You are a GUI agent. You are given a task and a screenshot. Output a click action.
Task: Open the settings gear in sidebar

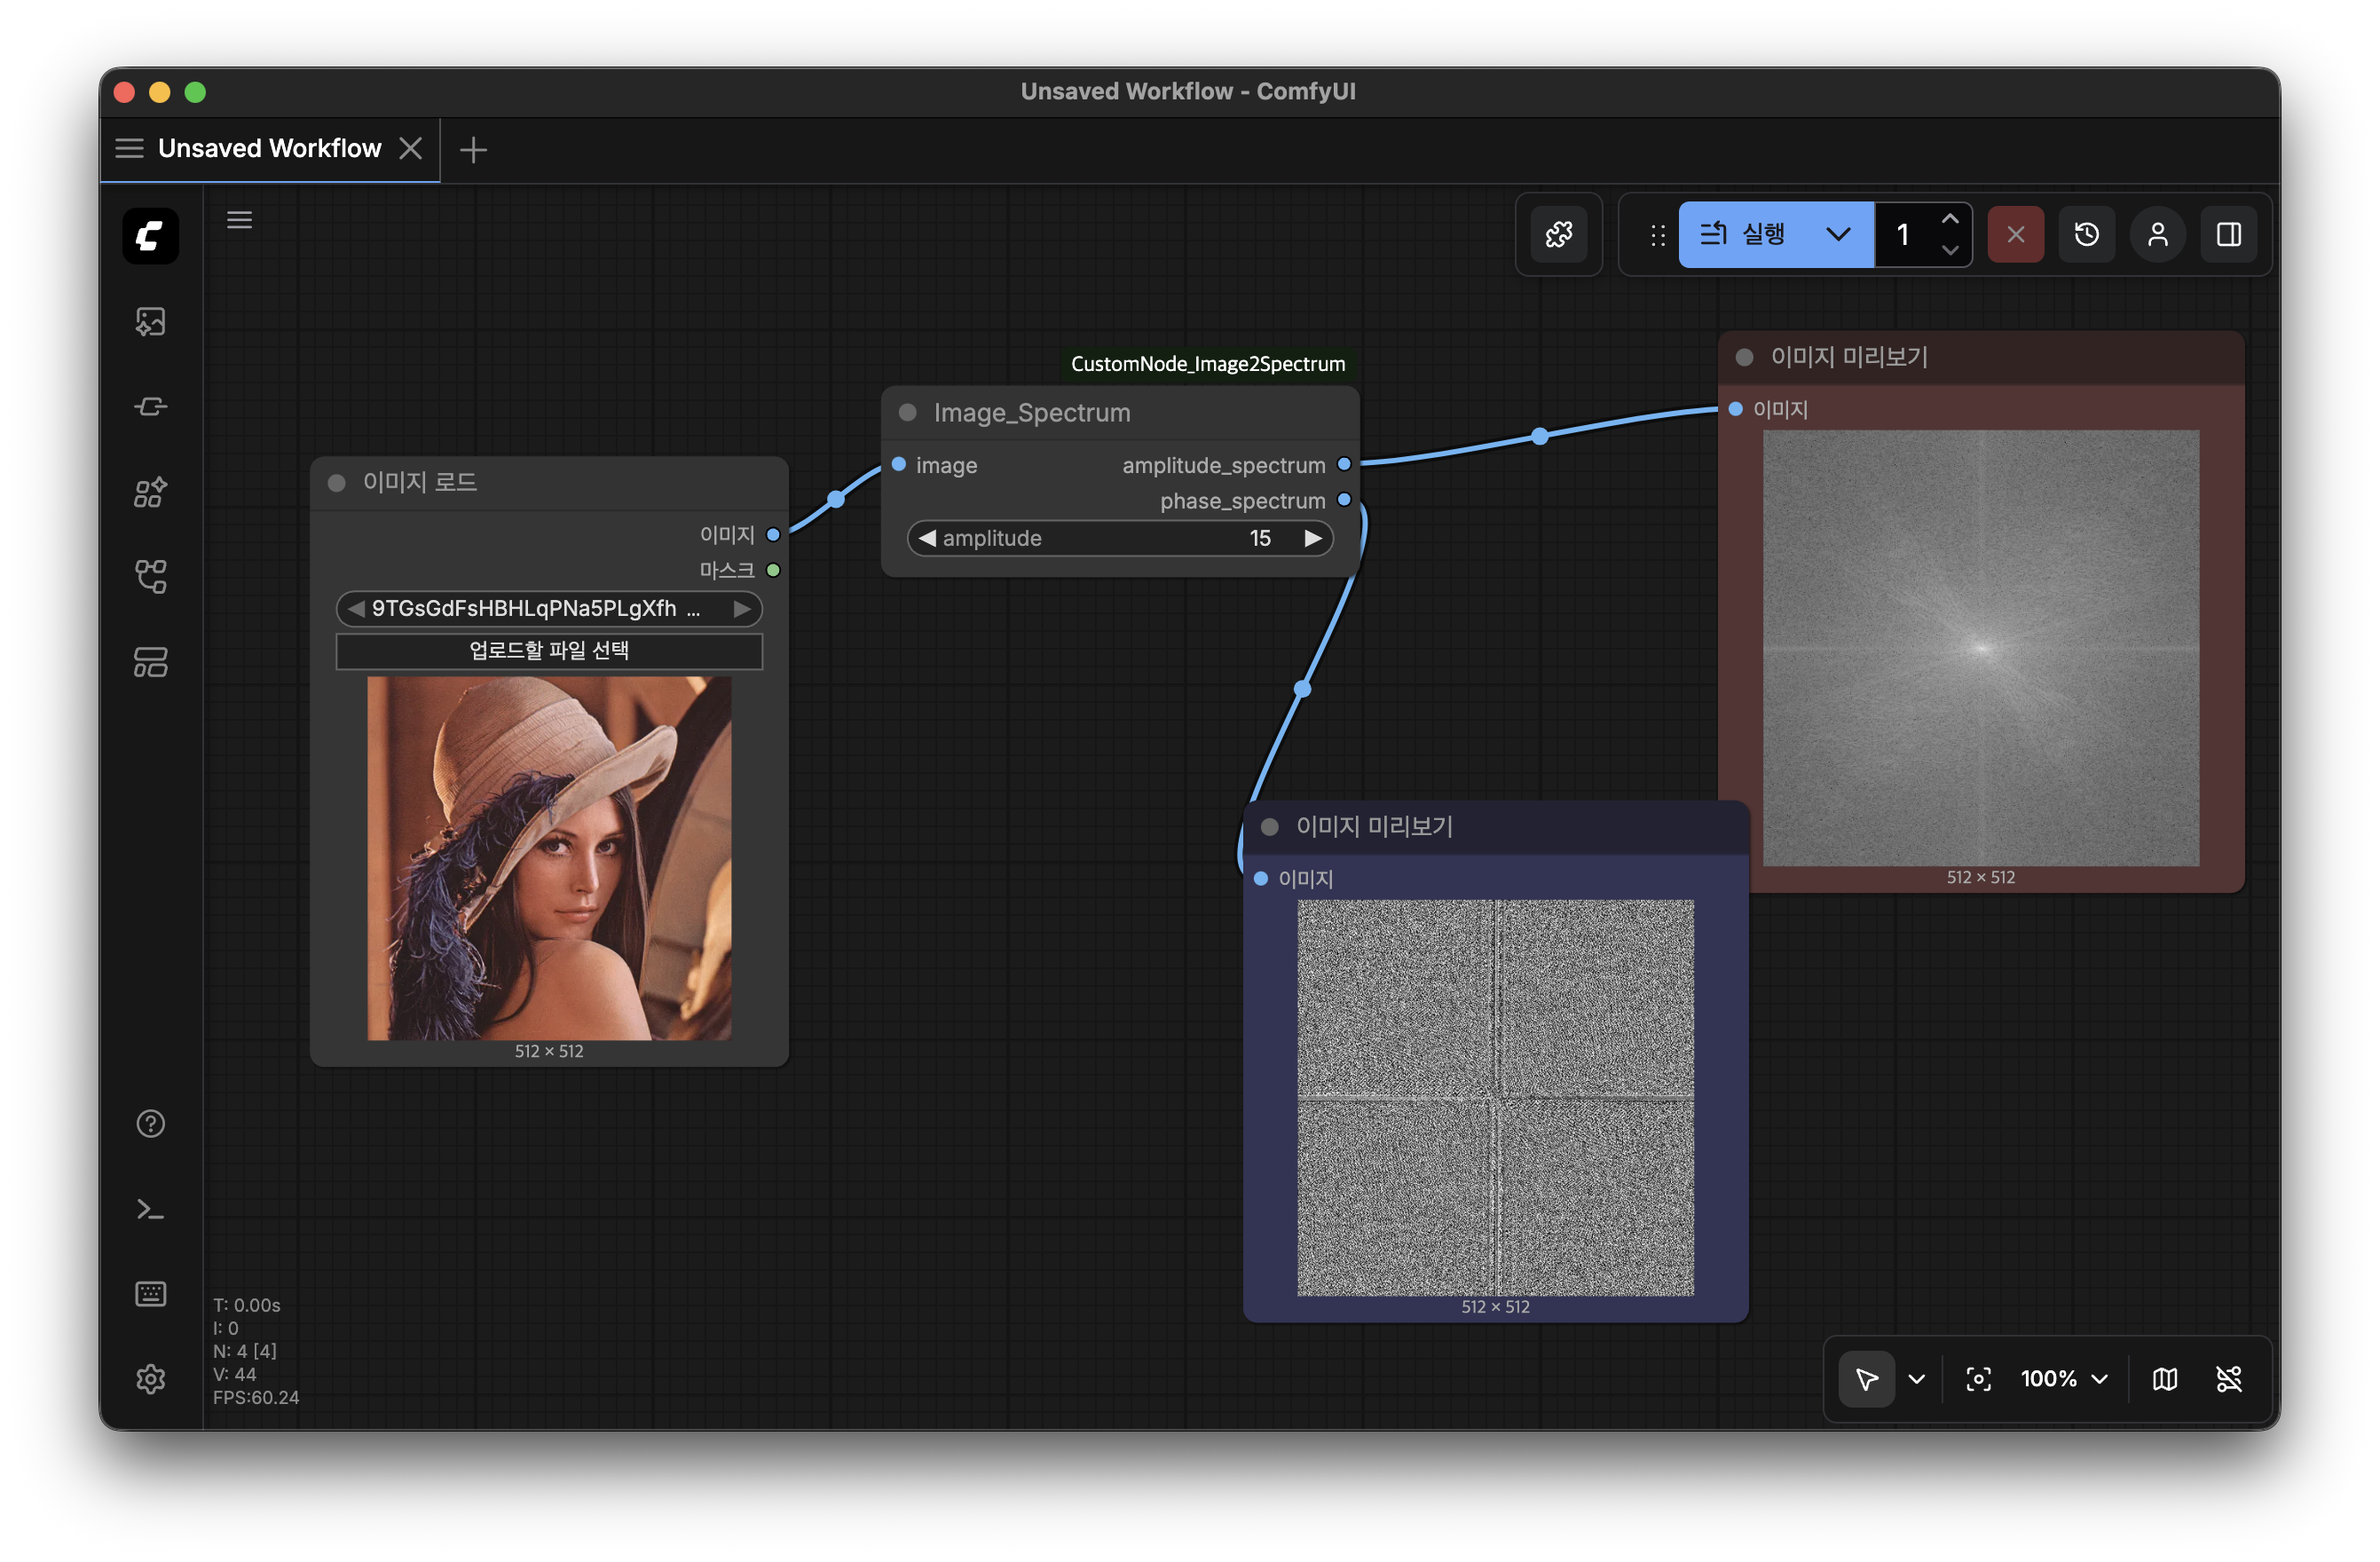click(x=150, y=1379)
